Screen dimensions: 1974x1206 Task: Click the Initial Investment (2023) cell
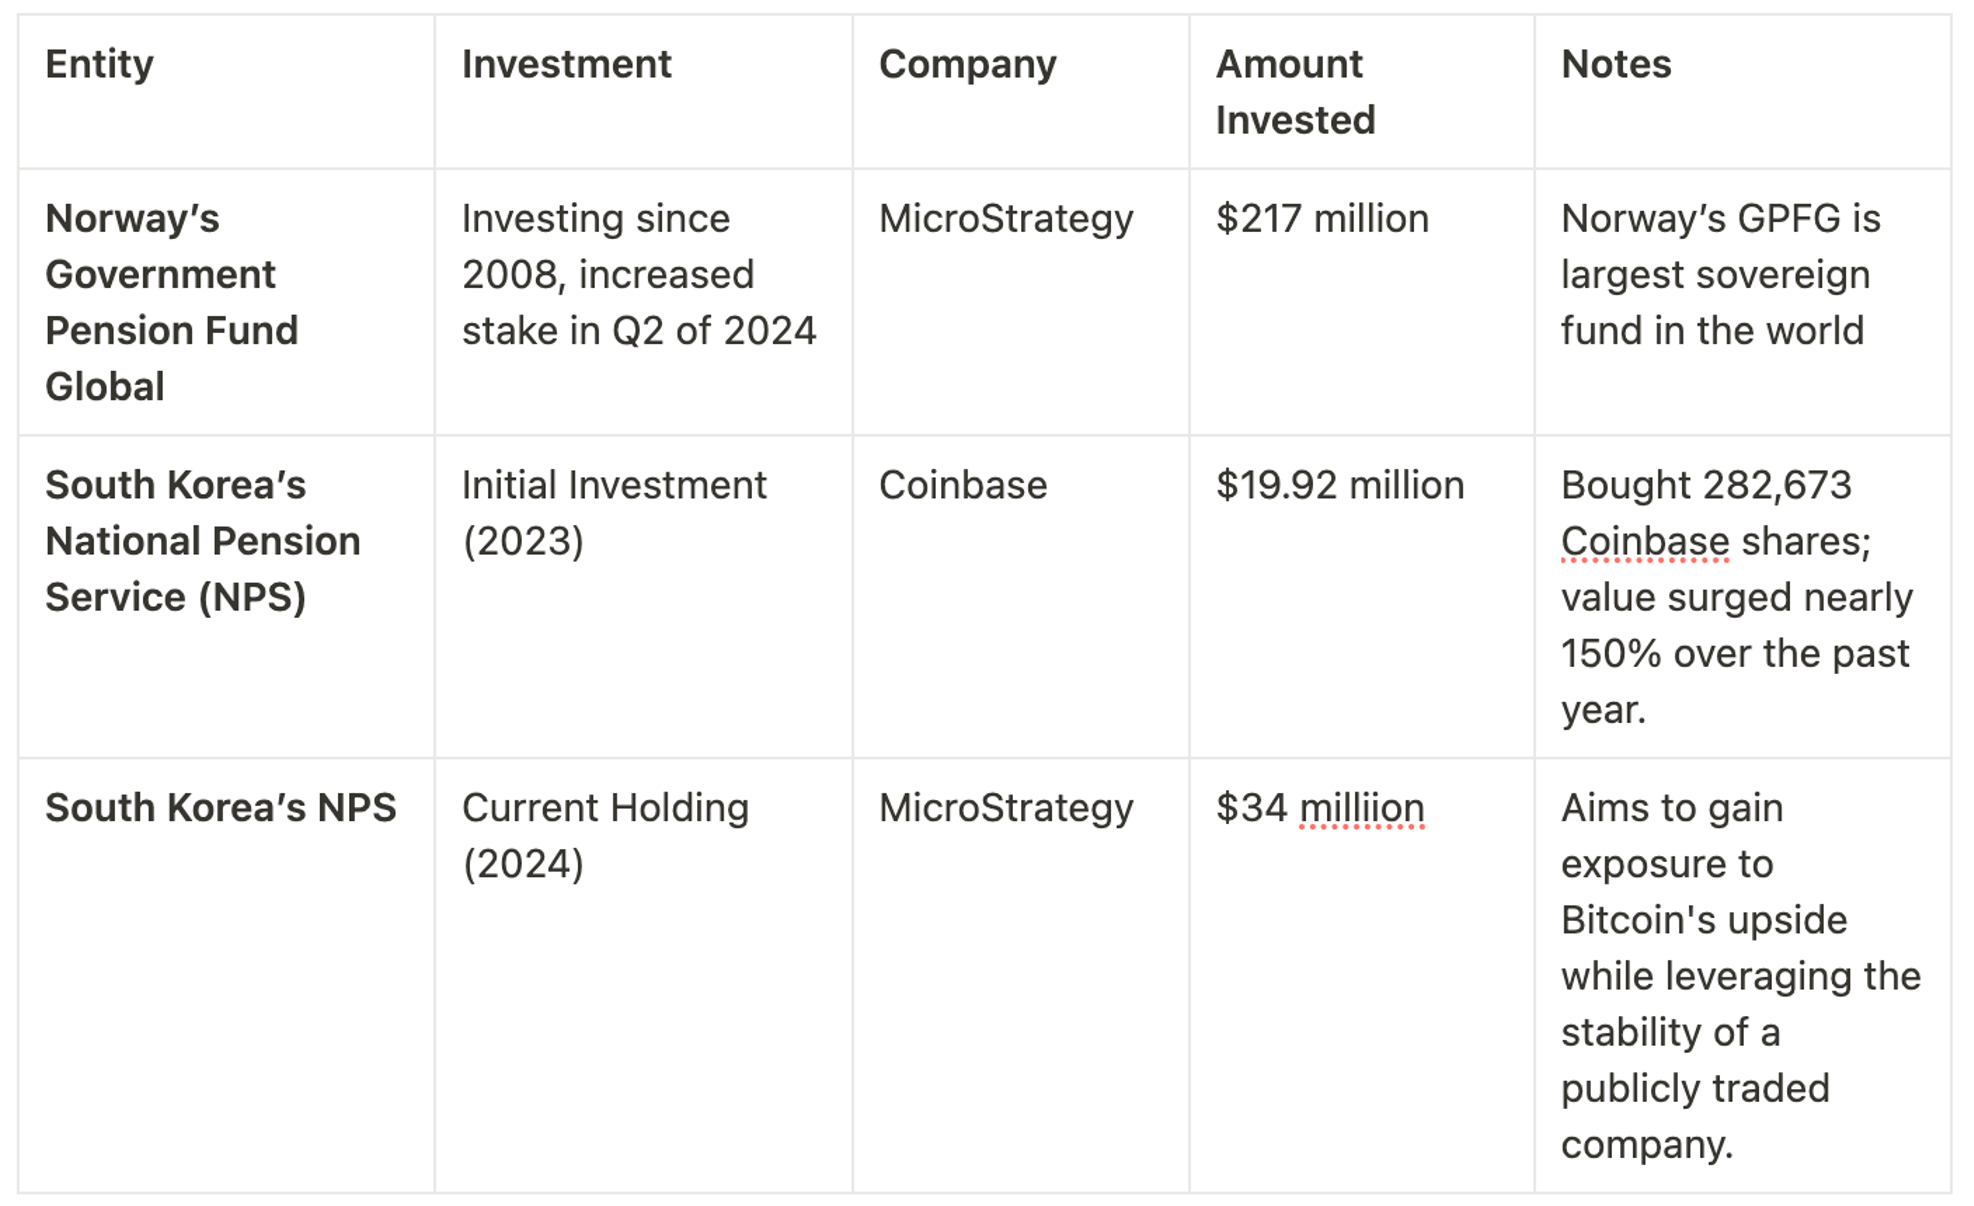click(643, 596)
